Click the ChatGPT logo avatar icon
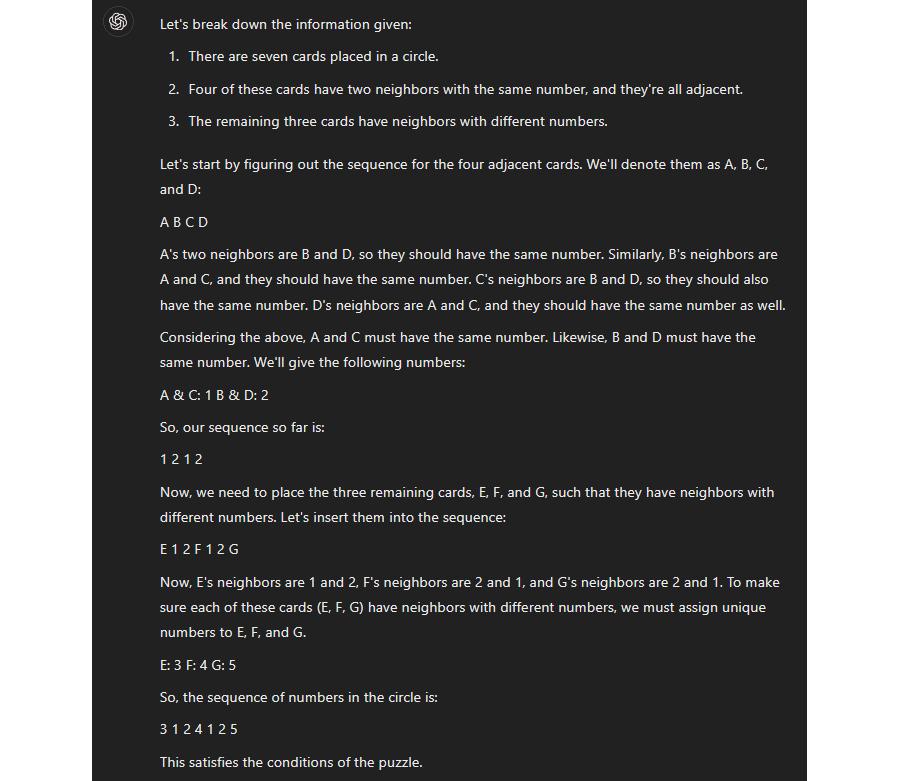 (118, 22)
